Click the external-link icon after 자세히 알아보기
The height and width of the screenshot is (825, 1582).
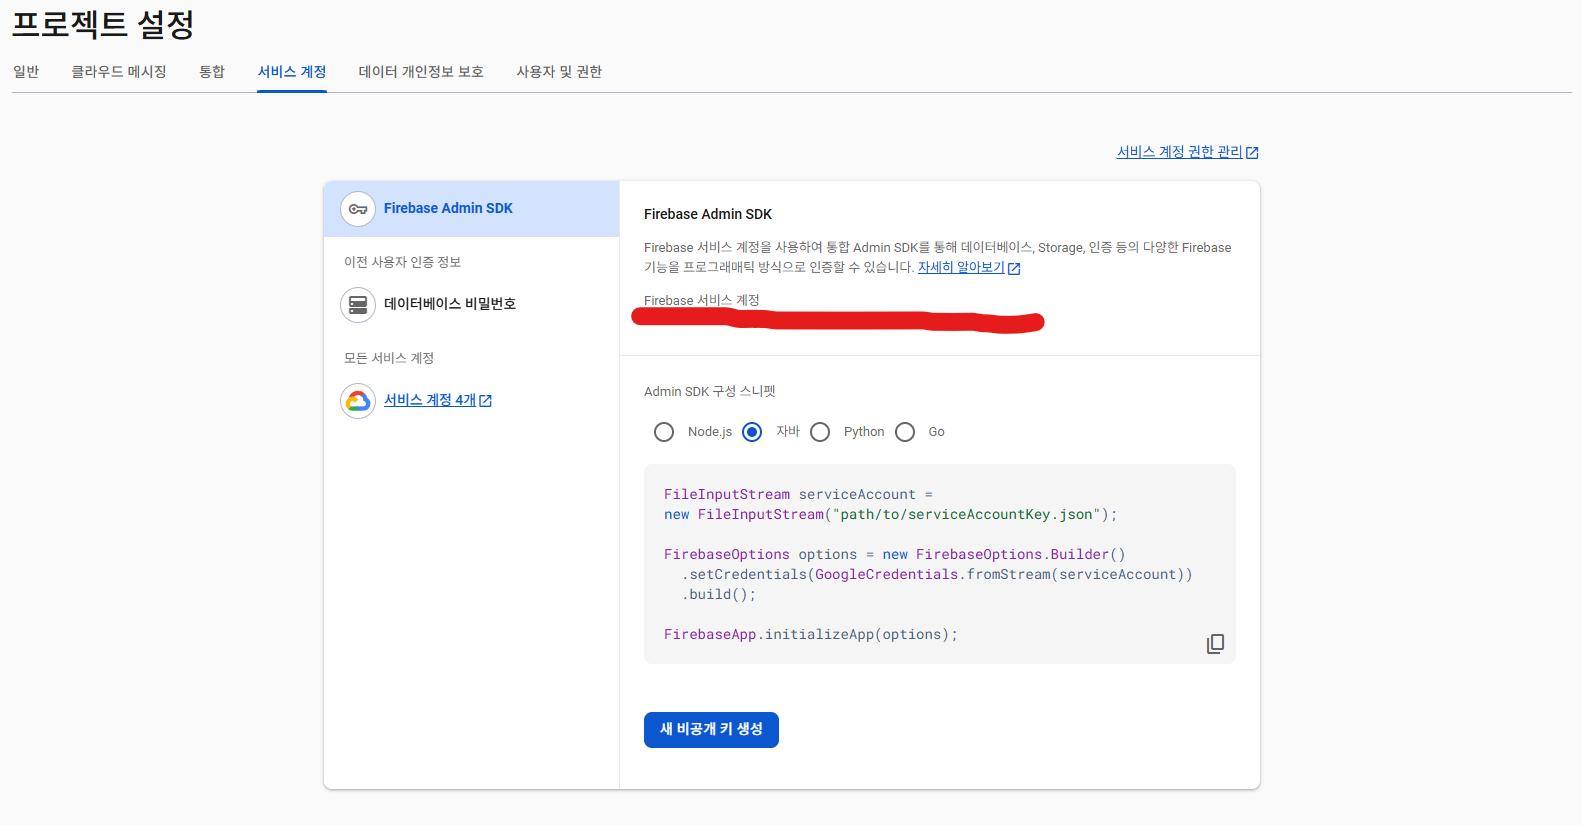coord(1014,268)
